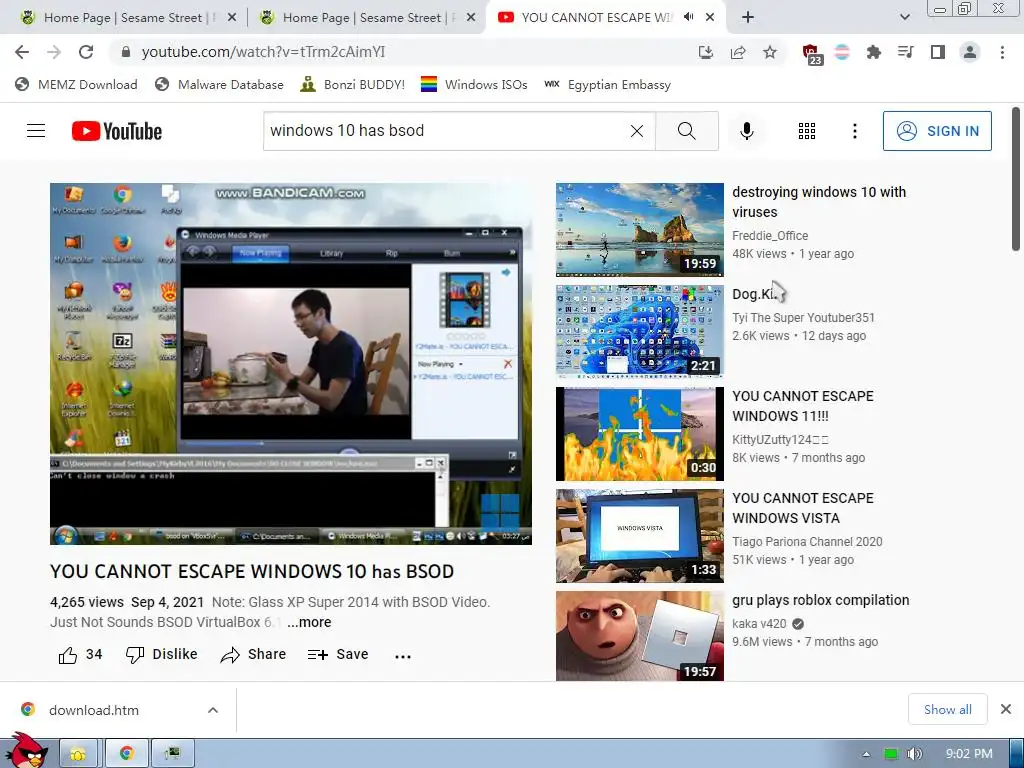Click the address bar URL
Image resolution: width=1024 pixels, height=768 pixels.
263,52
